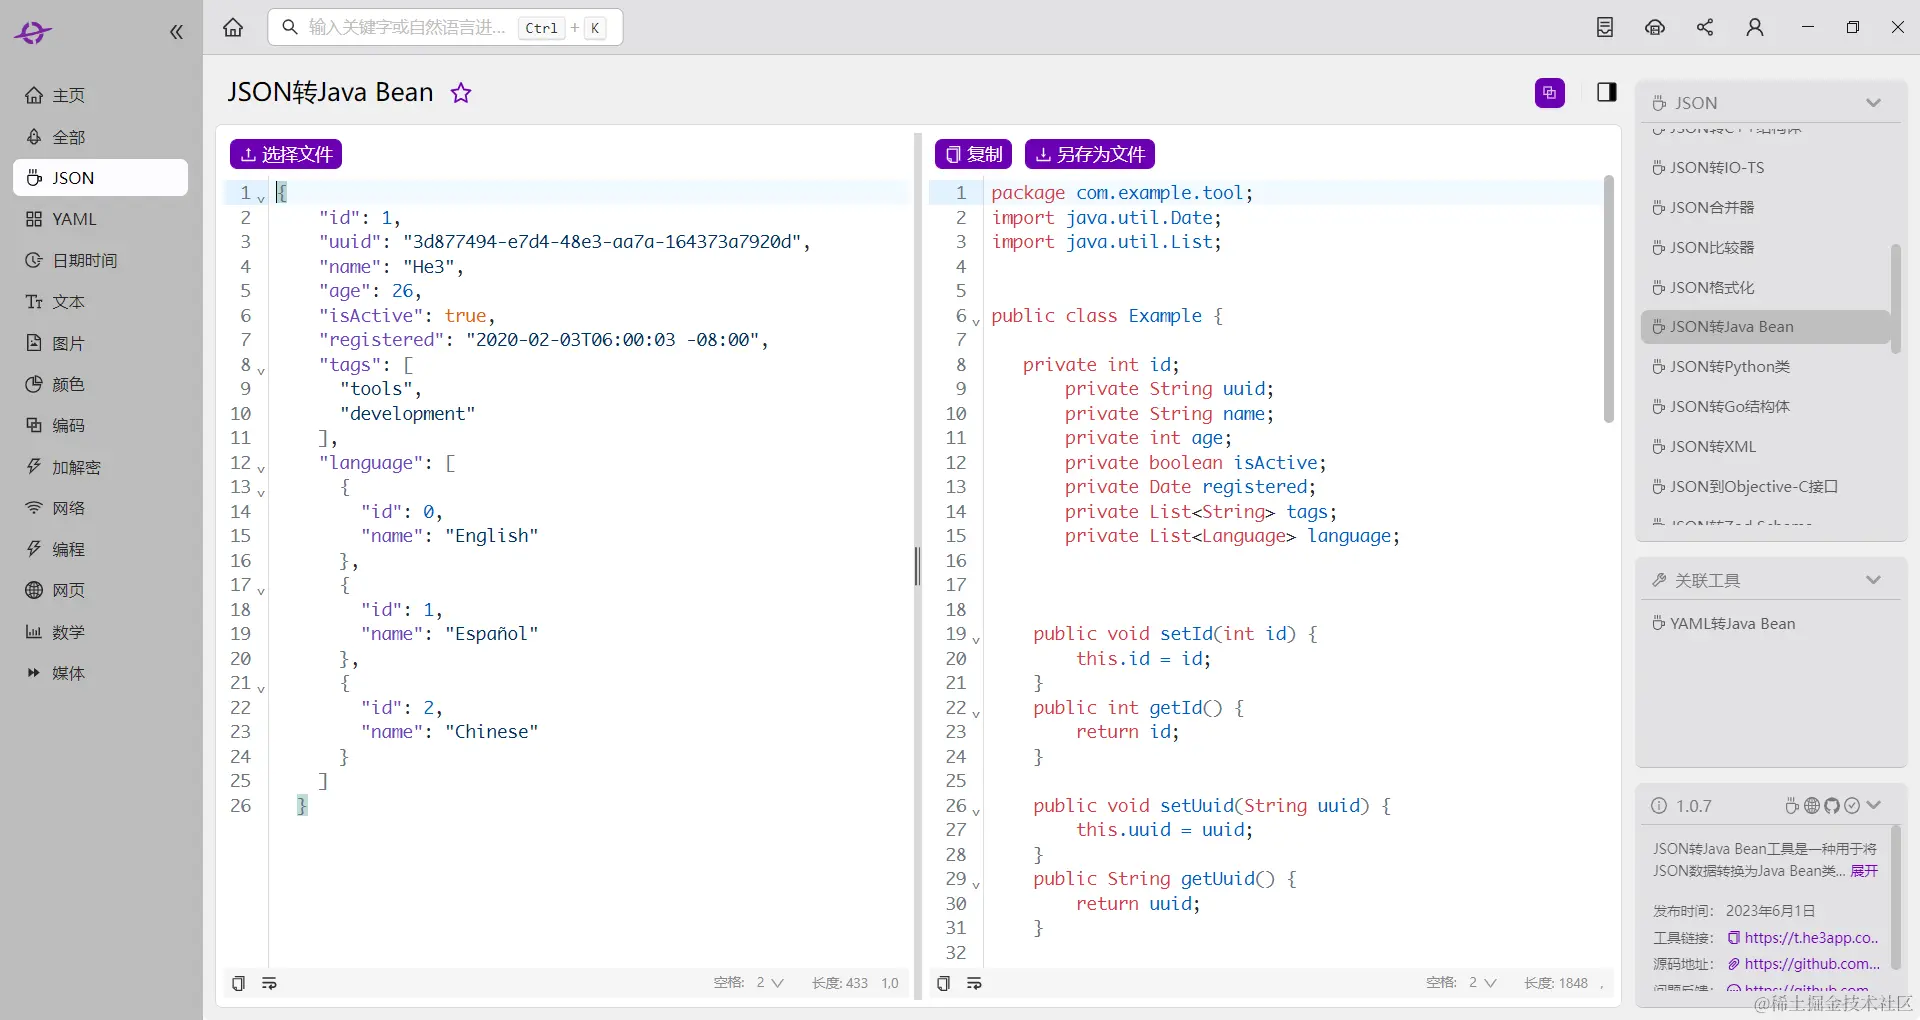Toggle word wrap in the output editor
The image size is (1920, 1020).
pos(975,984)
